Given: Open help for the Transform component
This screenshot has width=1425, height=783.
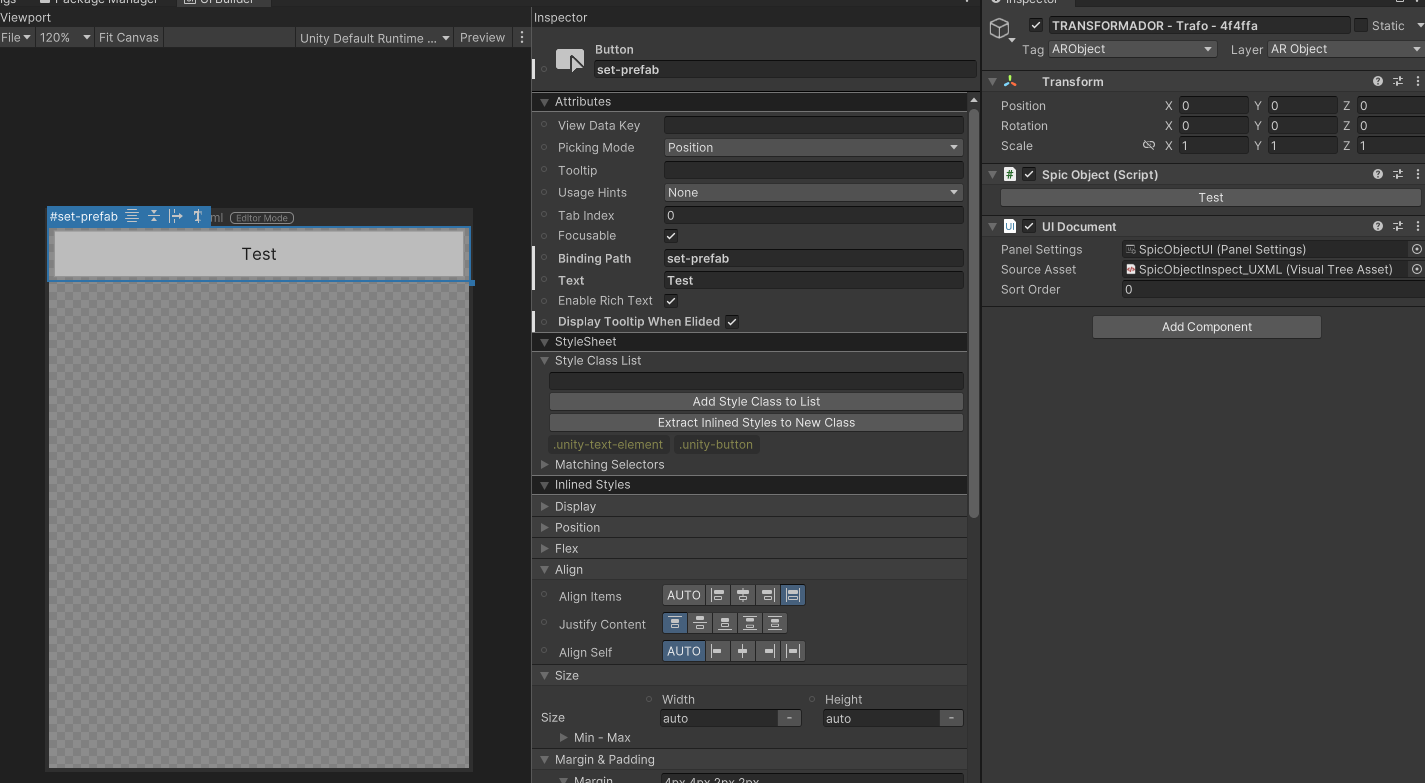Looking at the screenshot, I should pyautogui.click(x=1378, y=82).
